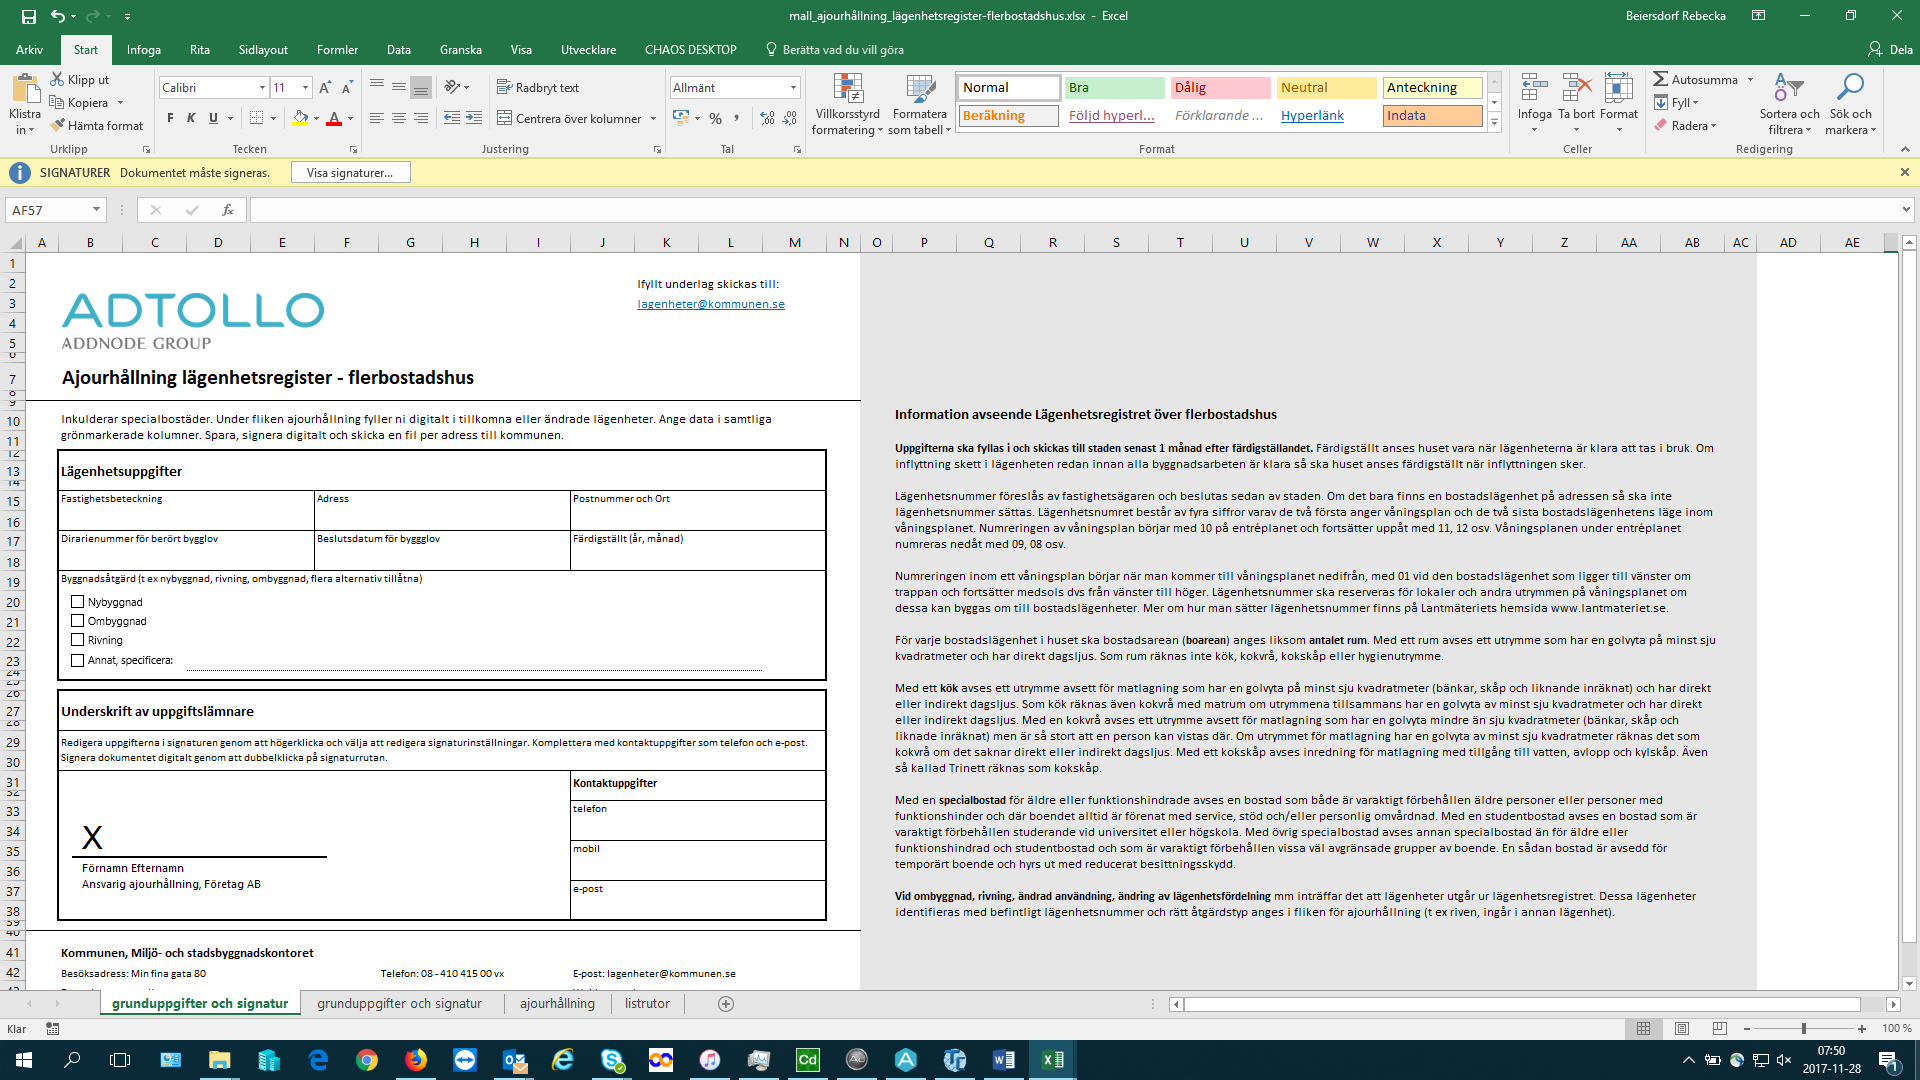Open the Allmänt number format dropdown
This screenshot has width=1920, height=1080.
[793, 88]
